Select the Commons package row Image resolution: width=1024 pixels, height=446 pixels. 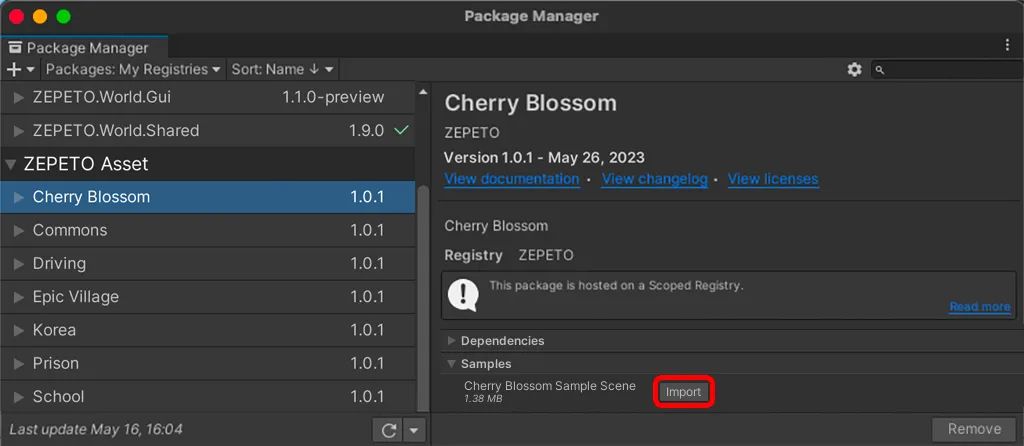point(208,231)
